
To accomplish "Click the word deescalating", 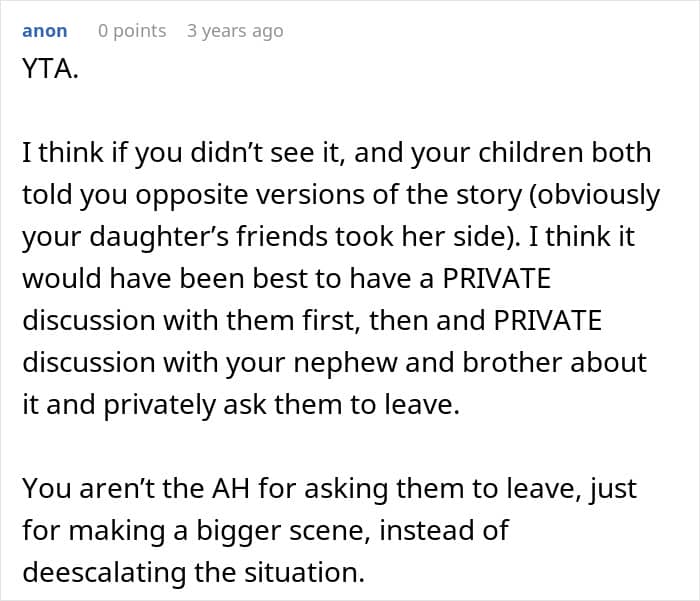I will [x=104, y=572].
